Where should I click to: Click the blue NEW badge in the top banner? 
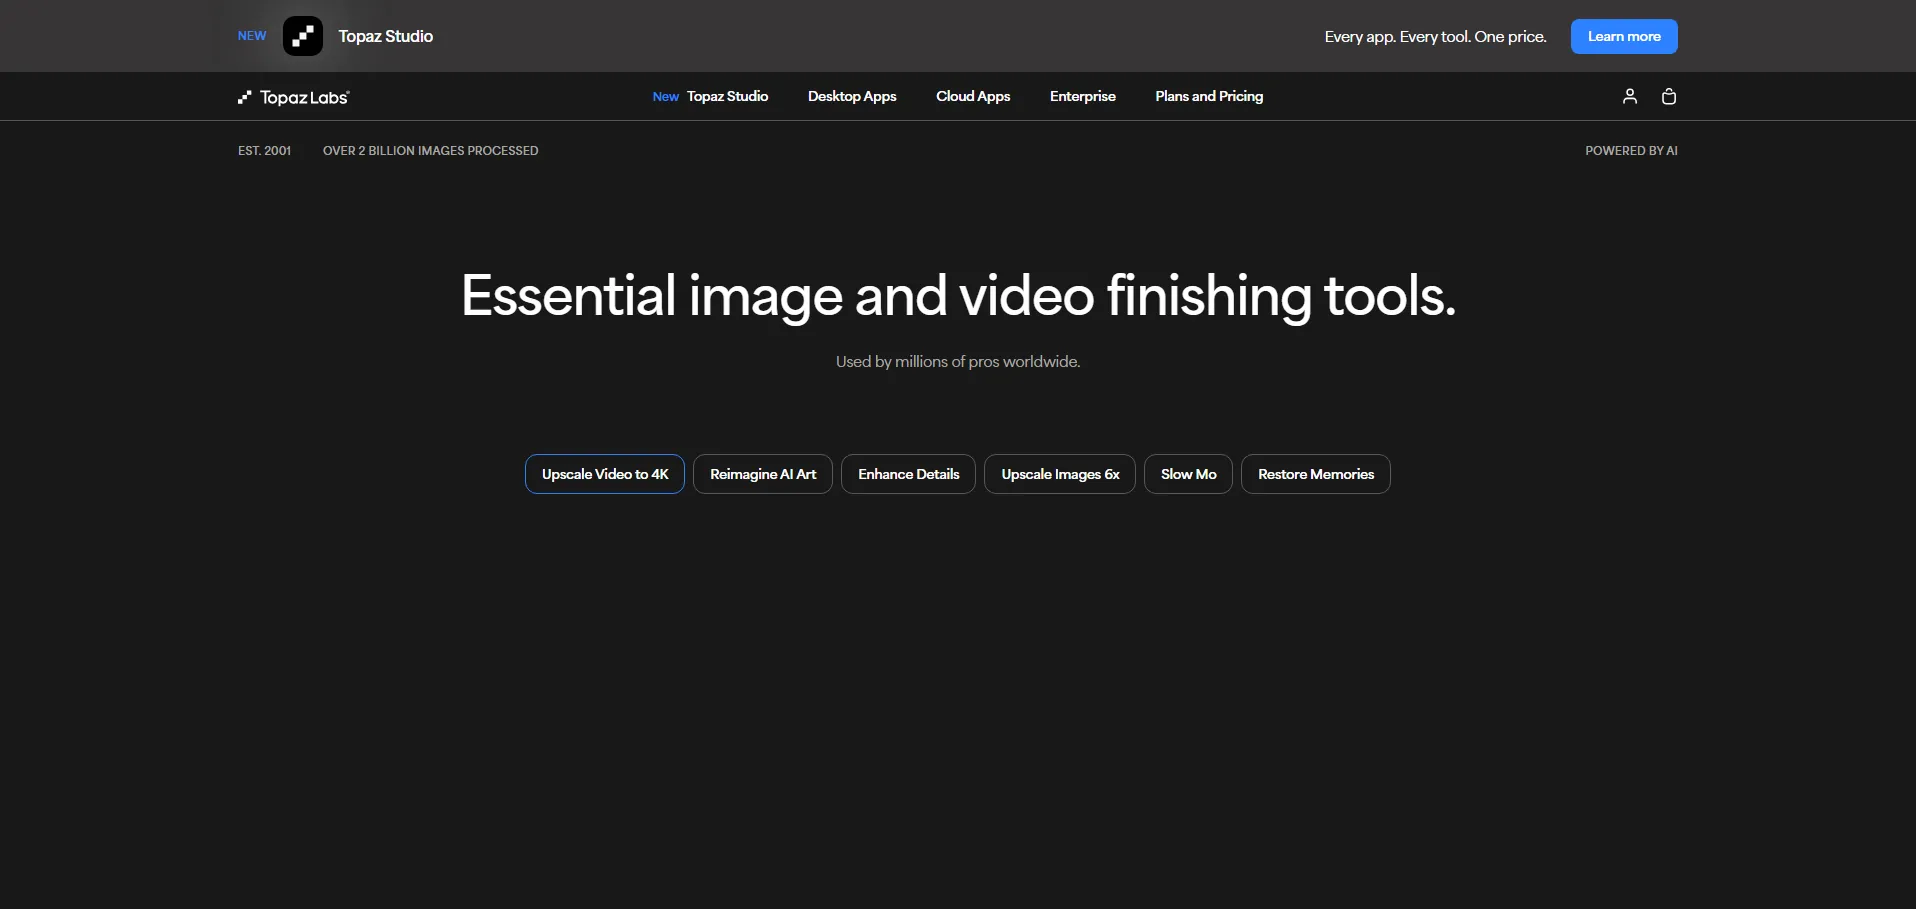(x=252, y=36)
